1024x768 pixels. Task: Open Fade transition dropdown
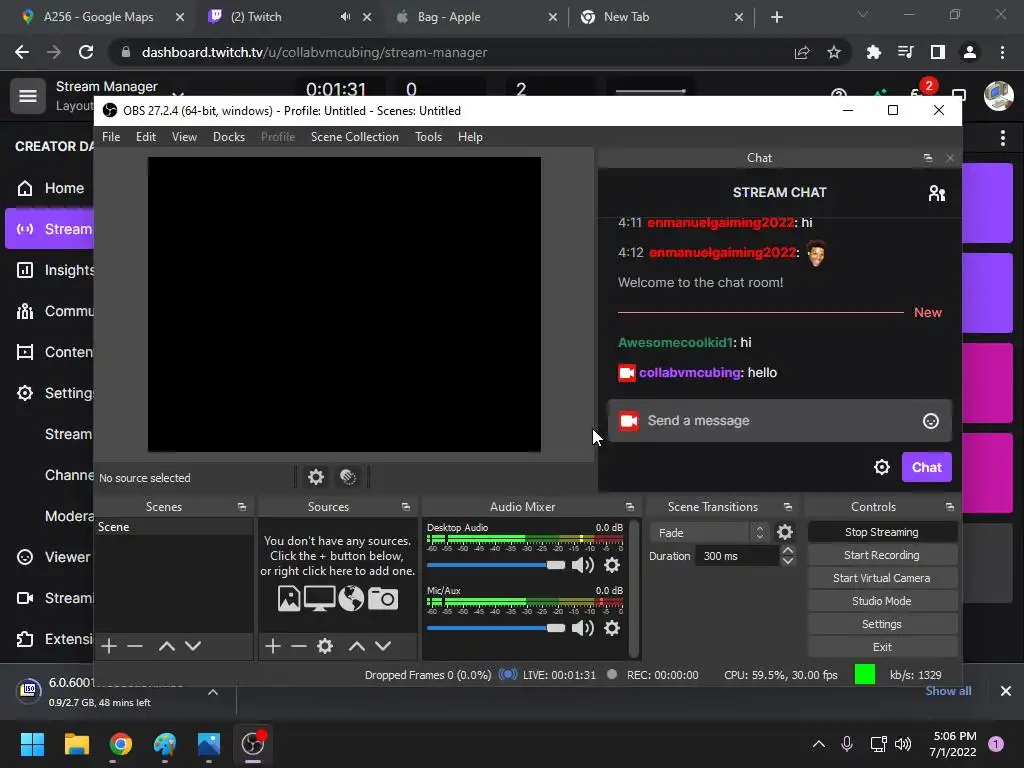(x=708, y=532)
